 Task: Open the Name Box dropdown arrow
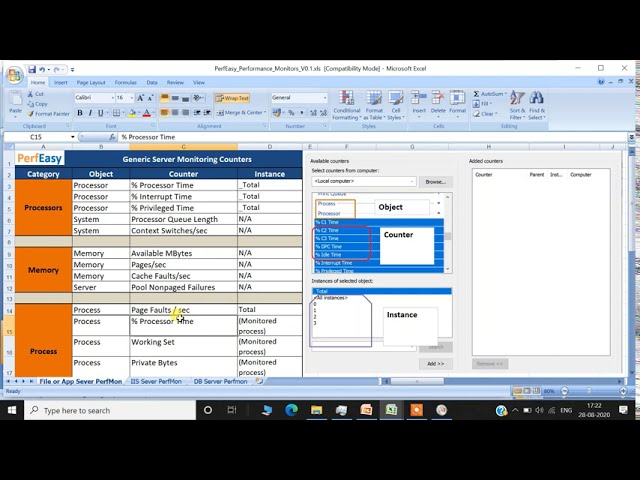[73, 137]
